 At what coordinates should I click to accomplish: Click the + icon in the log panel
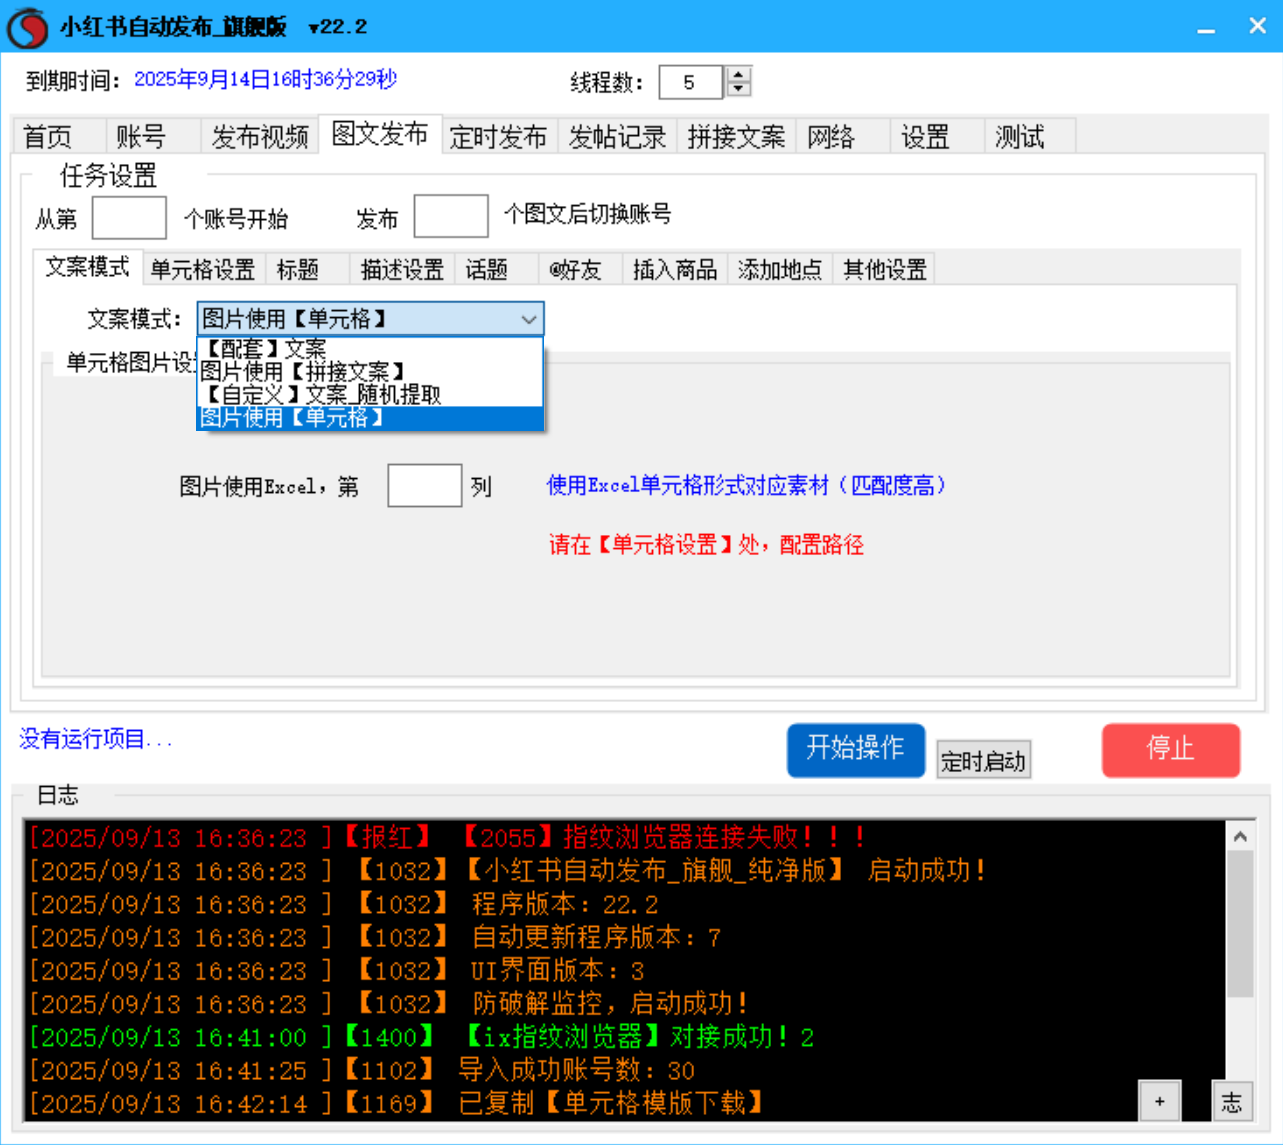coord(1160,1101)
